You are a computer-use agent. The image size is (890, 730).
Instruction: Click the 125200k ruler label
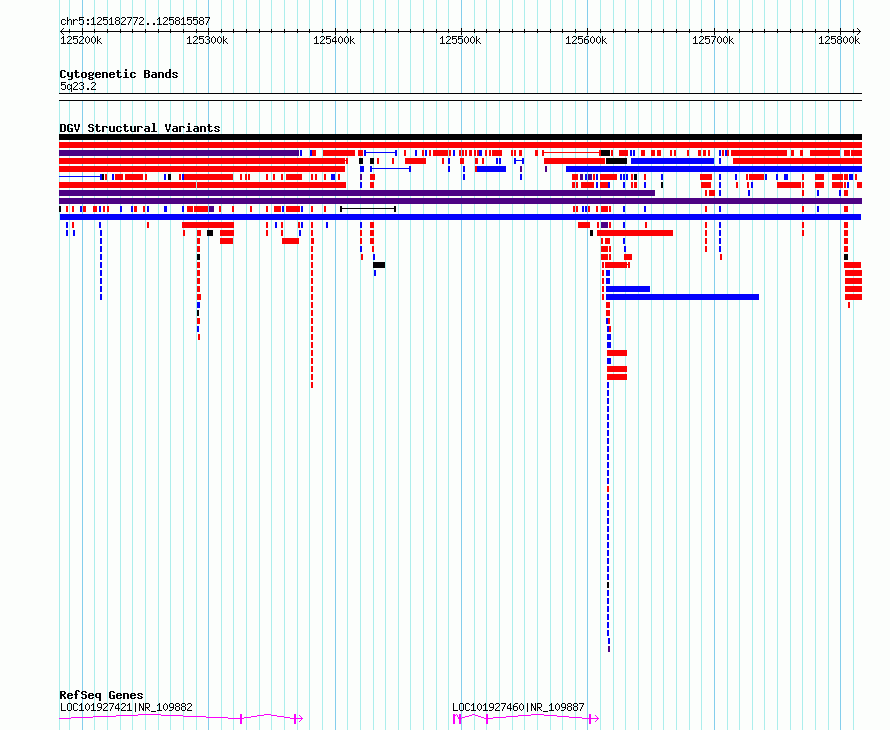pyautogui.click(x=81, y=40)
